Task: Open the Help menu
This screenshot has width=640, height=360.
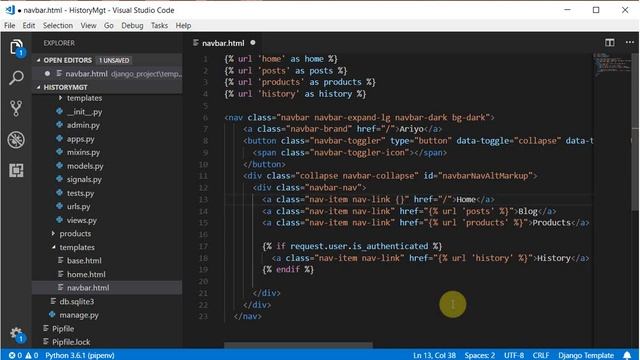Action: pyautogui.click(x=183, y=25)
